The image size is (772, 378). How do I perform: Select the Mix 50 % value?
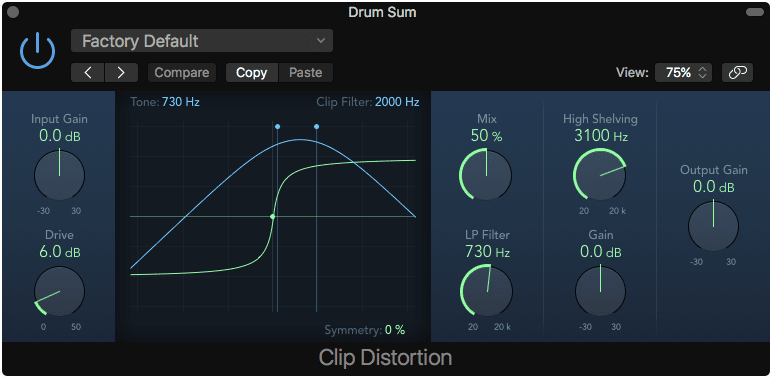tap(486, 136)
